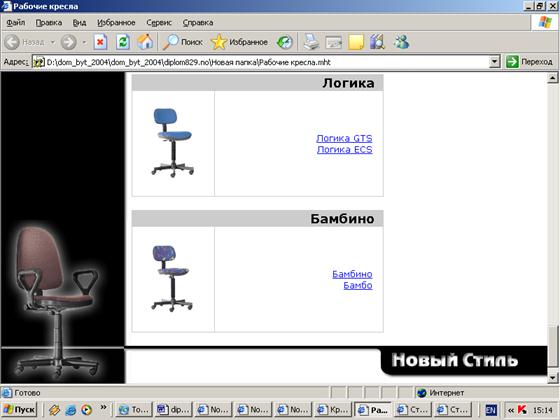Open the Search (Поиск) toolbar button
This screenshot has width=560, height=420.
pyautogui.click(x=183, y=42)
